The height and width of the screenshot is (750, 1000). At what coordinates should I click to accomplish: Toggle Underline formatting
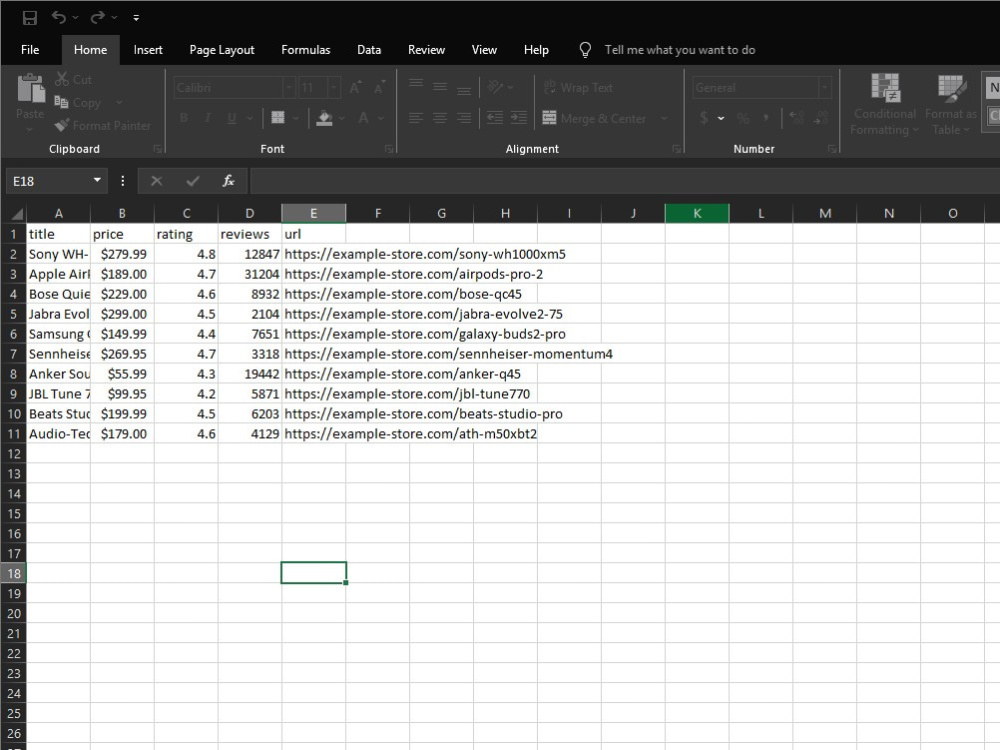point(232,118)
